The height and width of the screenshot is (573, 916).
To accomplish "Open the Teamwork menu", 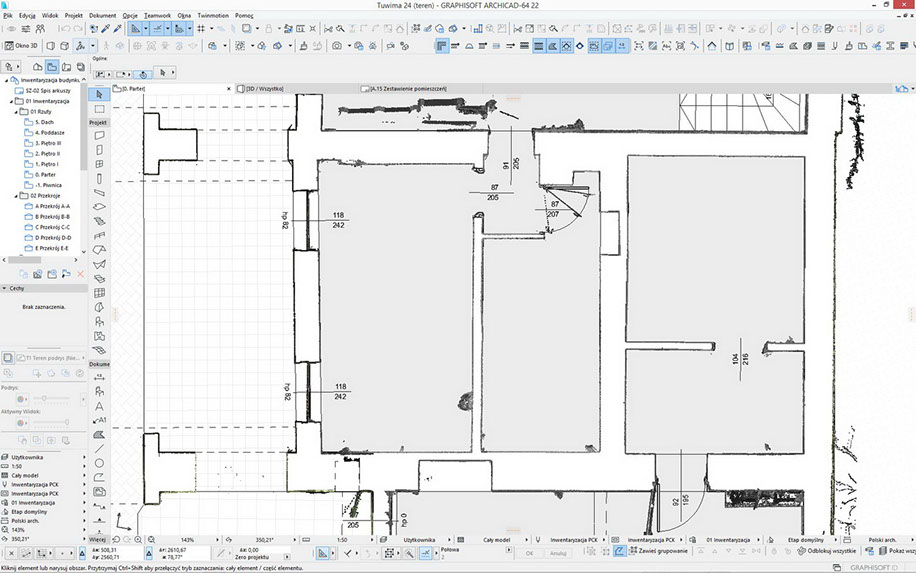I will [x=156, y=16].
